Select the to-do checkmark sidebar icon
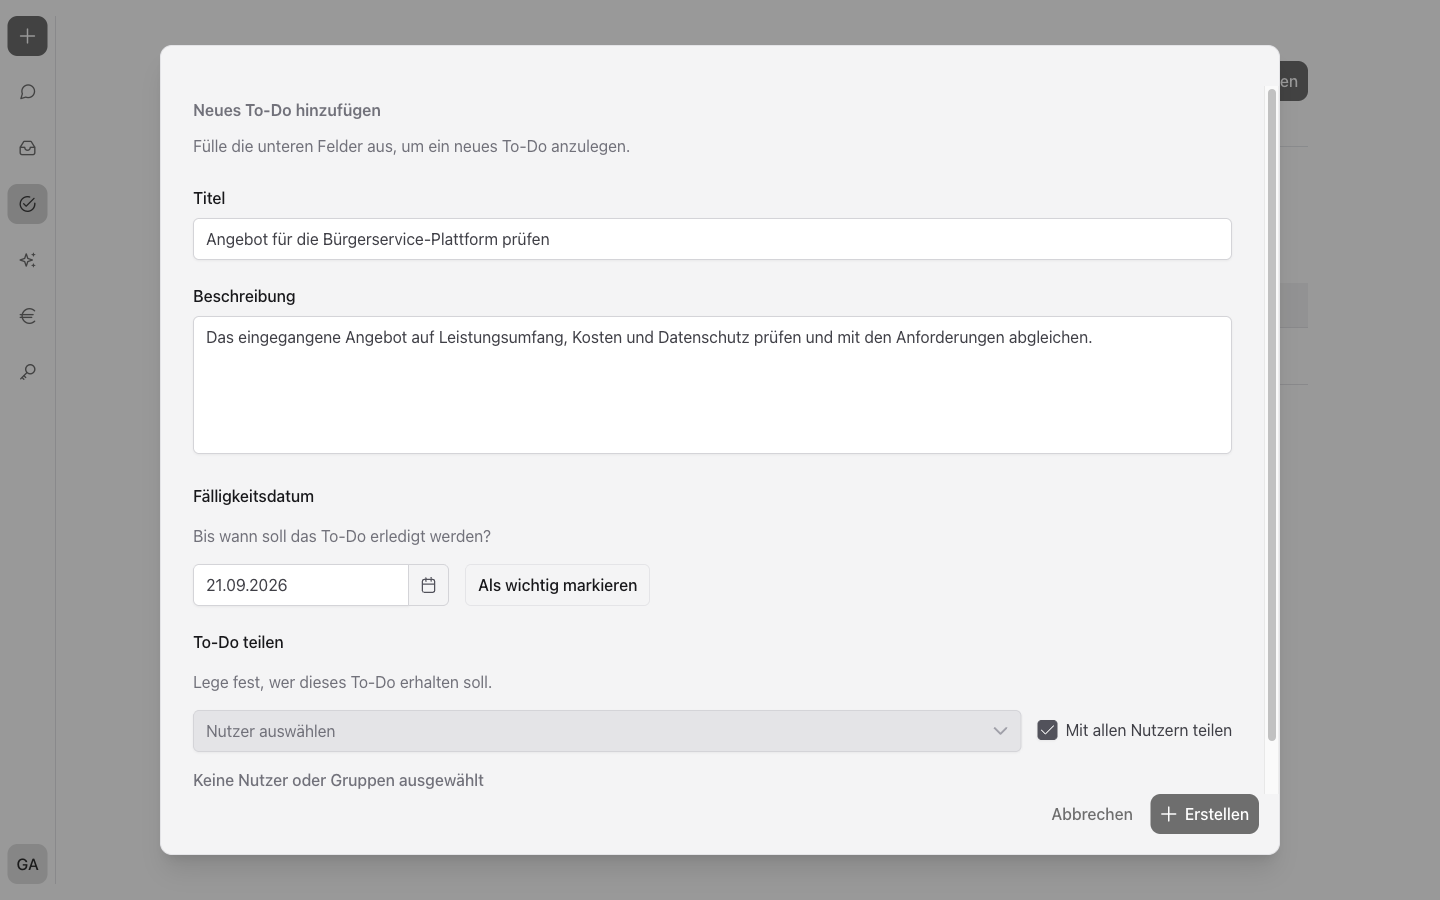 (27, 204)
